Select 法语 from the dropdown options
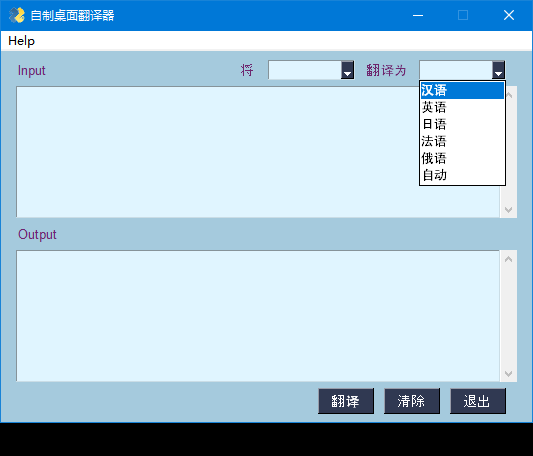This screenshot has height=456, width=533. pos(462,141)
